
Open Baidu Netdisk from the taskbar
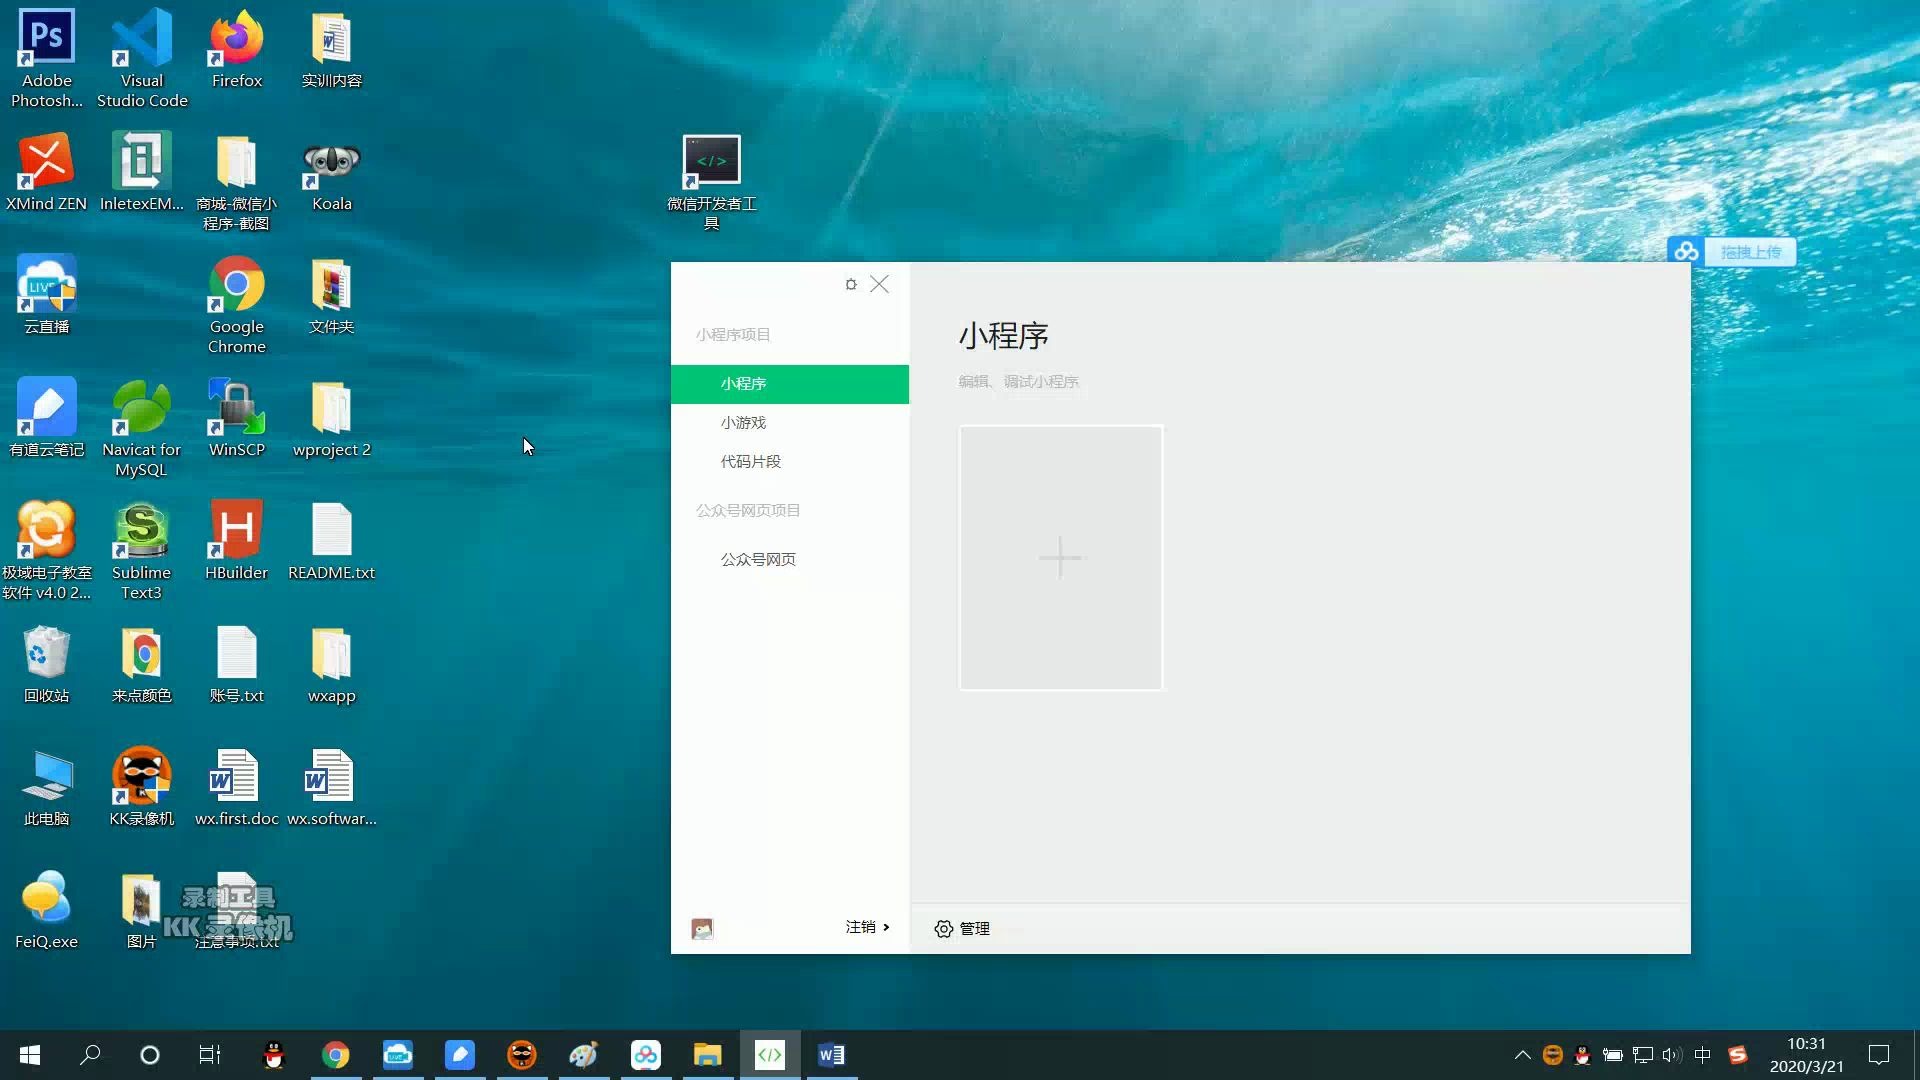(x=646, y=1055)
